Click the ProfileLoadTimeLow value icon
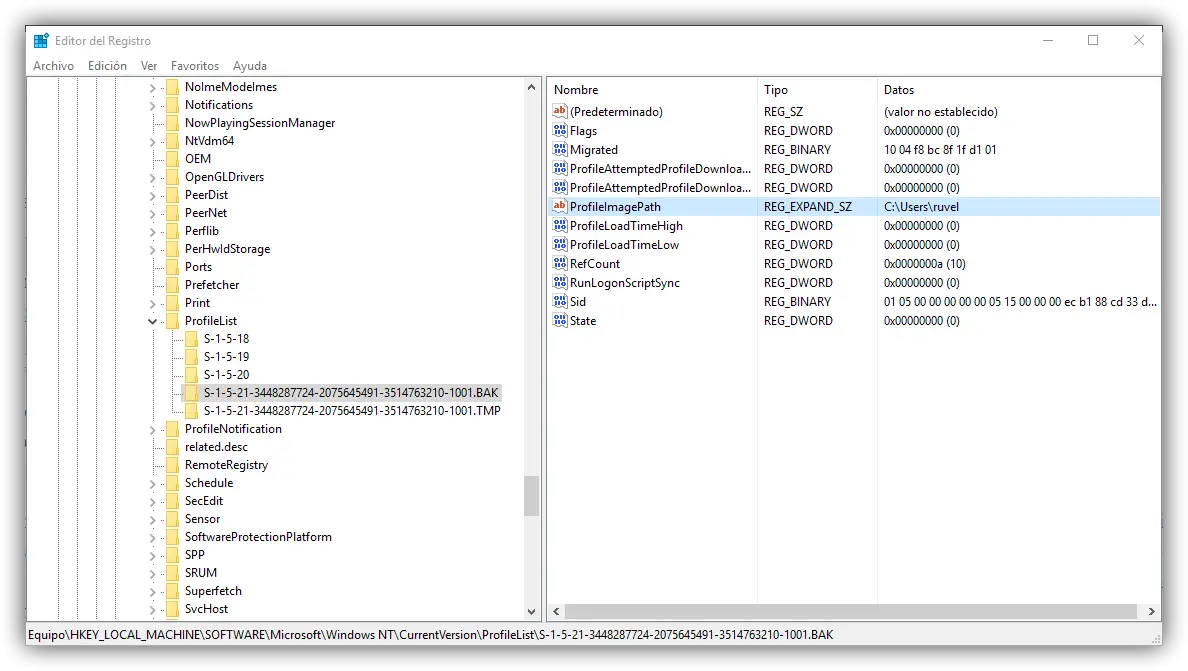 point(560,244)
